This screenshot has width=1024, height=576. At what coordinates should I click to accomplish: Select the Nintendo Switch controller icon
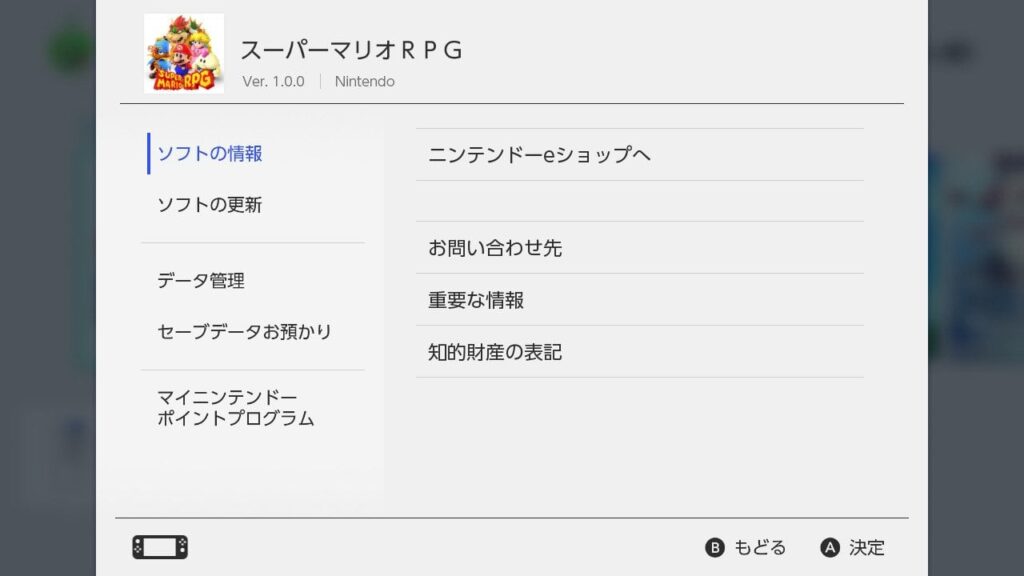click(x=159, y=547)
